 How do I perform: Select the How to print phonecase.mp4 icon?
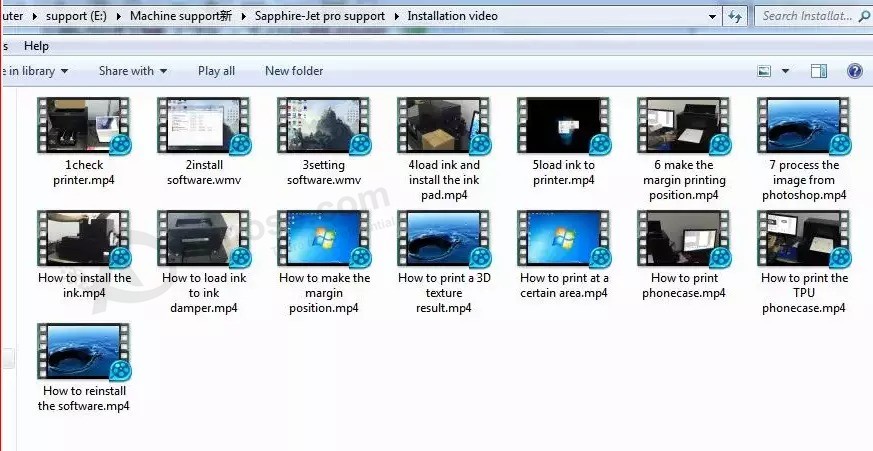(684, 239)
